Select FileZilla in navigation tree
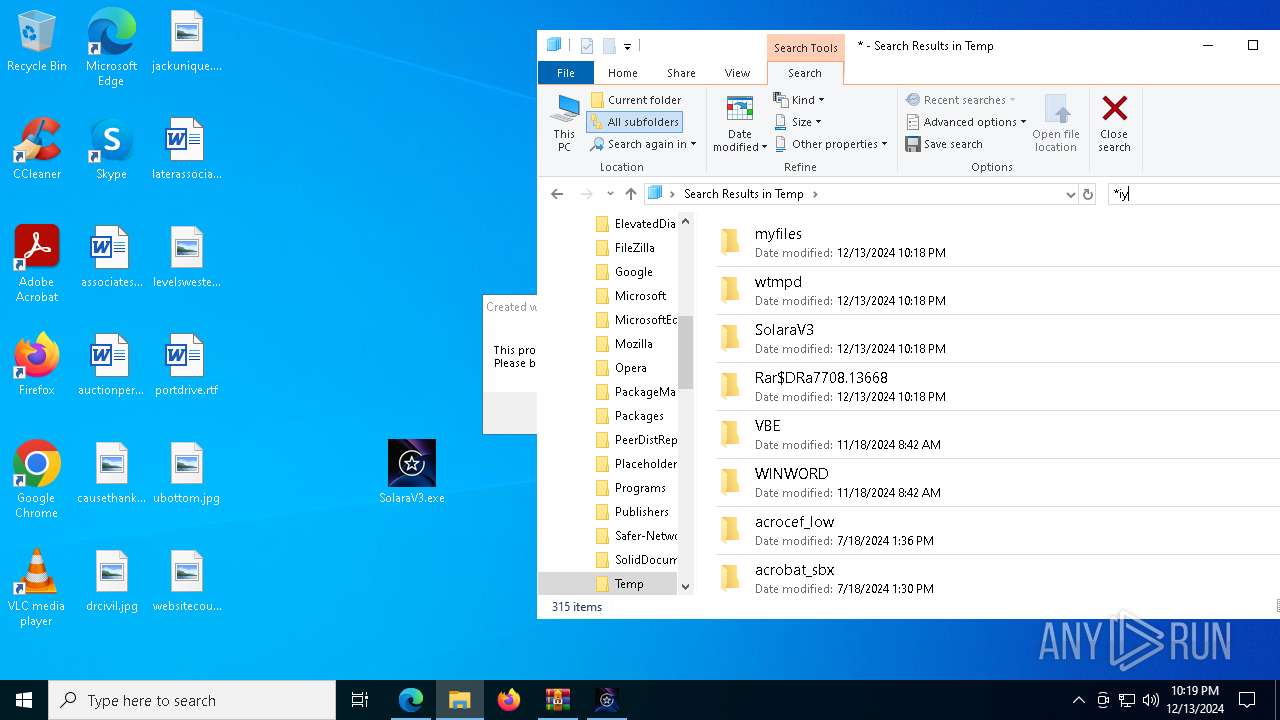The height and width of the screenshot is (720, 1280). pos(634,248)
